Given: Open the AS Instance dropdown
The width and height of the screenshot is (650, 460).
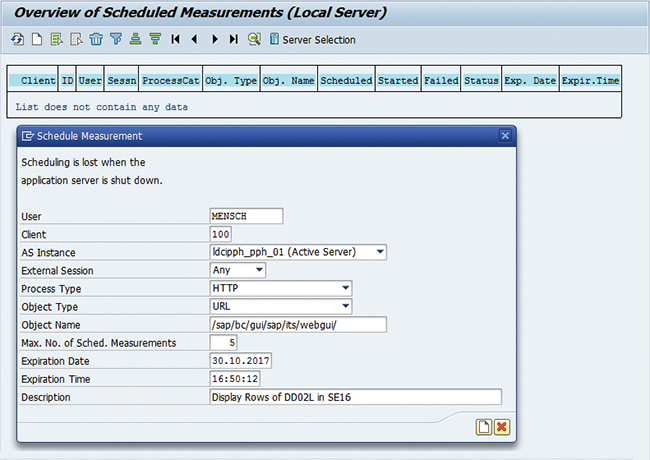Looking at the screenshot, I should [x=380, y=252].
